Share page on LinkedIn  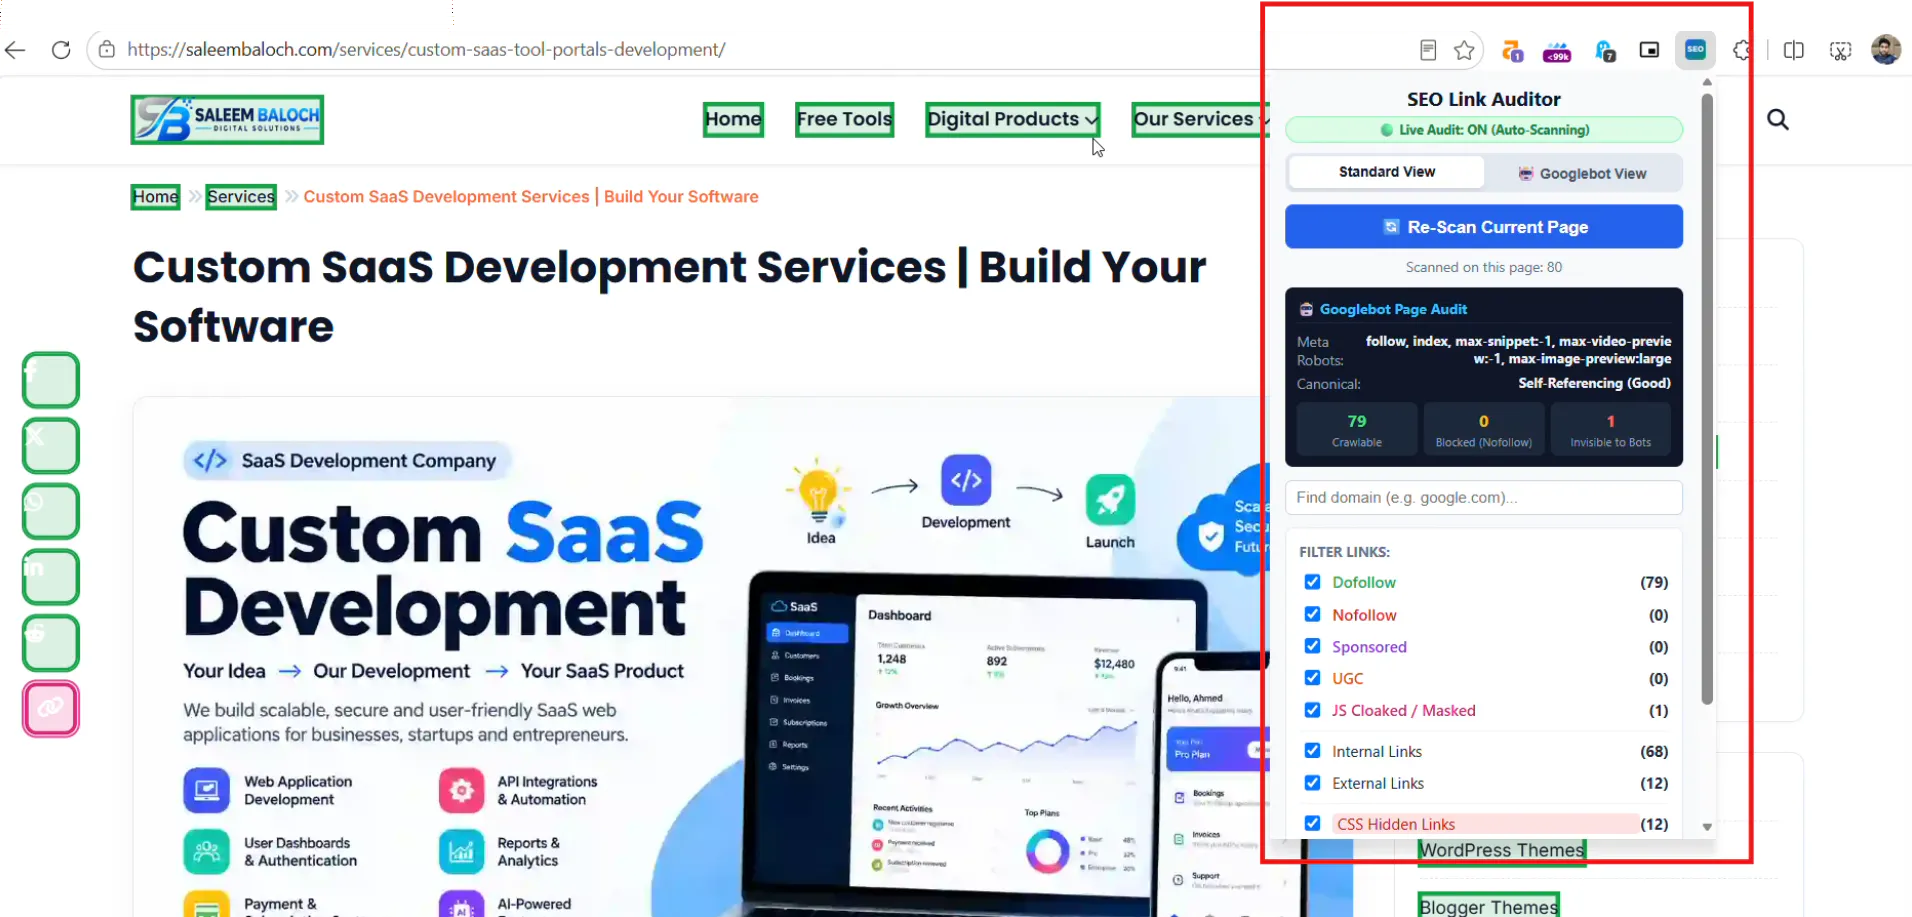pos(51,577)
